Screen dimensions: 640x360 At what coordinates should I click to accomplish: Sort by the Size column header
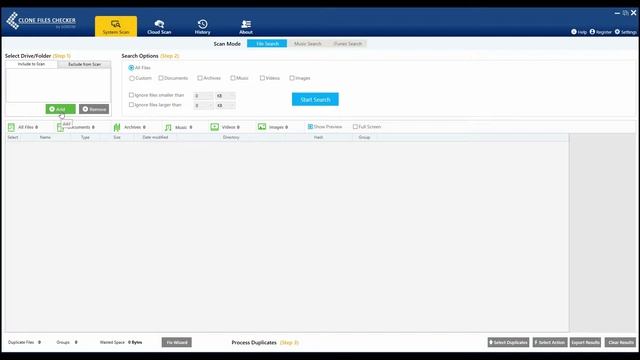(117, 138)
